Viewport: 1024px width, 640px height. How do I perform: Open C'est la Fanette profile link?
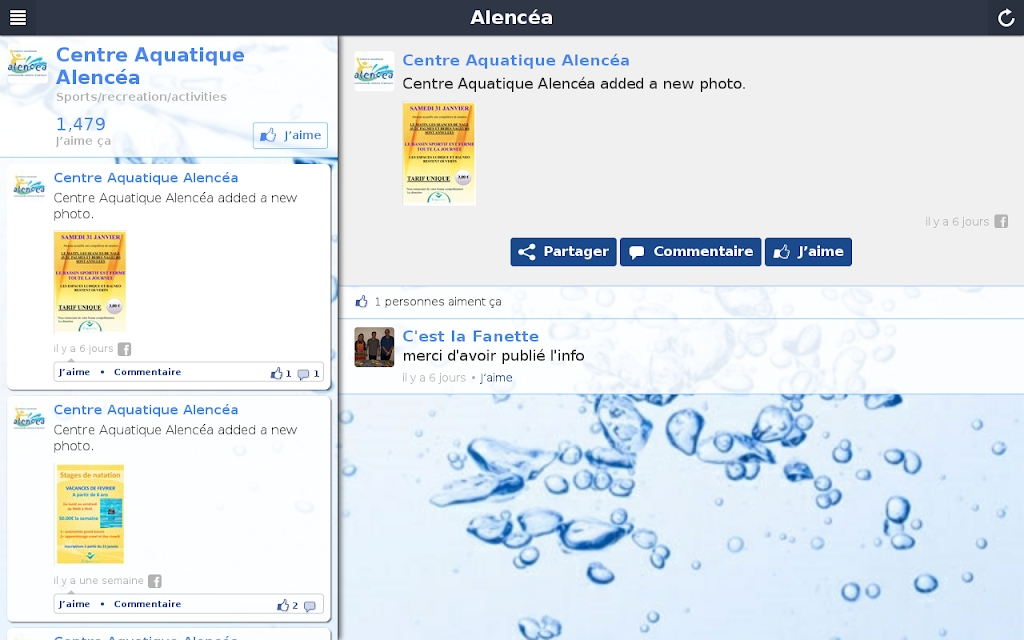pos(470,336)
